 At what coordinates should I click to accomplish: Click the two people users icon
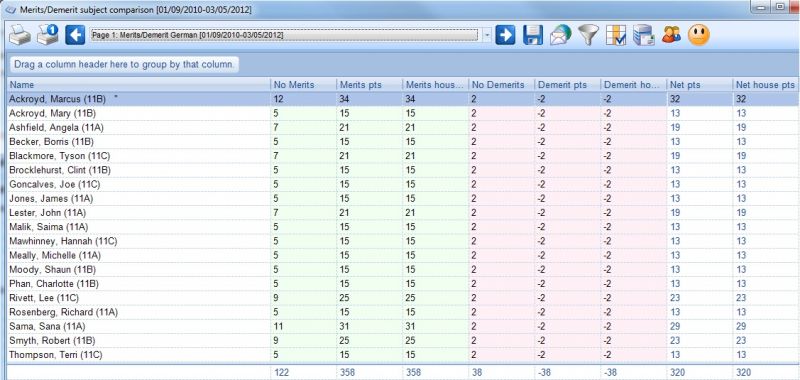671,35
